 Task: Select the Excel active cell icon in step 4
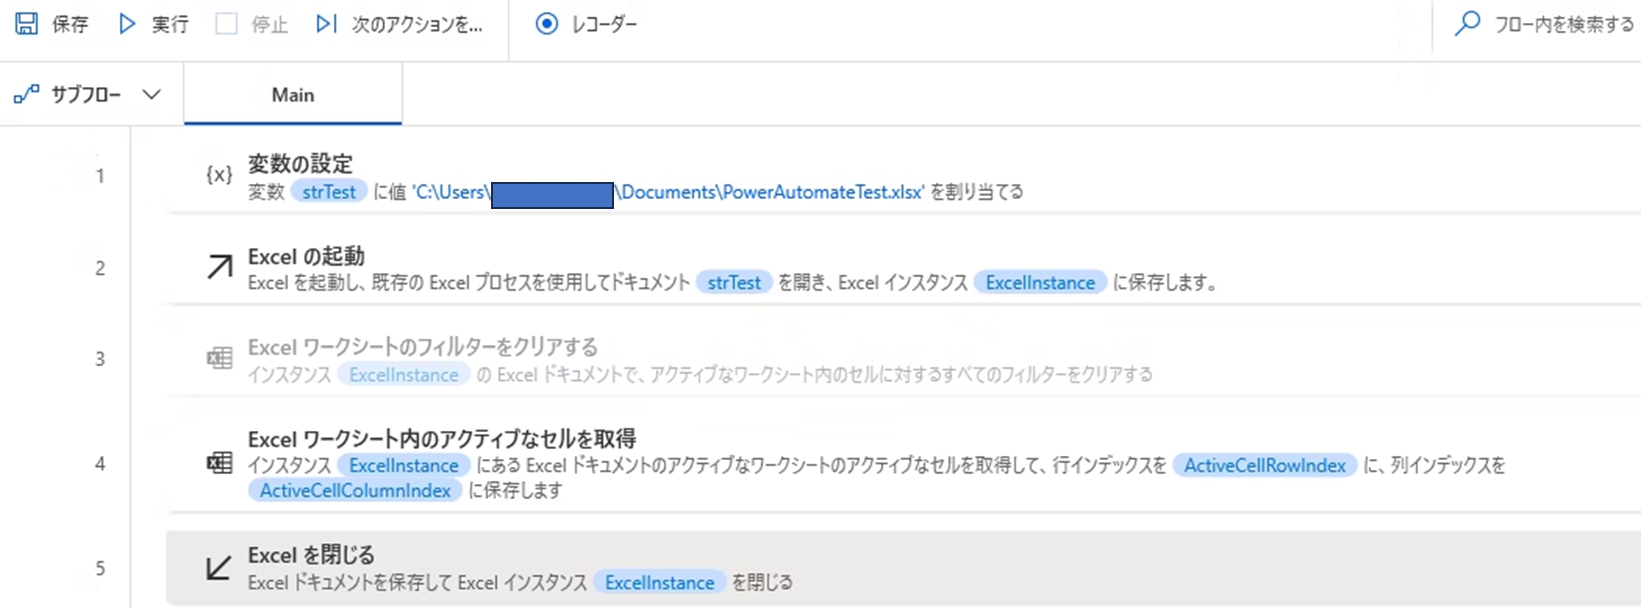[219, 463]
